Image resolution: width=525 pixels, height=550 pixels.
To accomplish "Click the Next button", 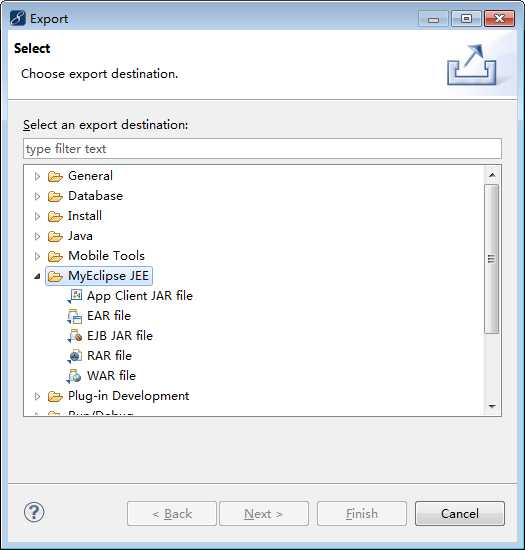I will 264,514.
